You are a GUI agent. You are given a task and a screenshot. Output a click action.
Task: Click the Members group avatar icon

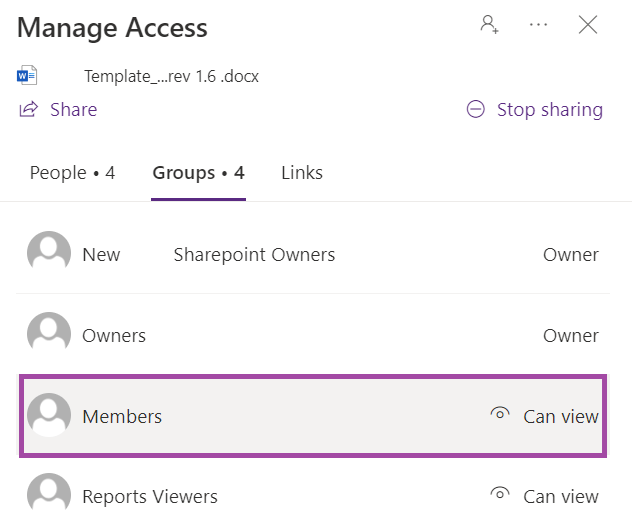[x=49, y=415]
